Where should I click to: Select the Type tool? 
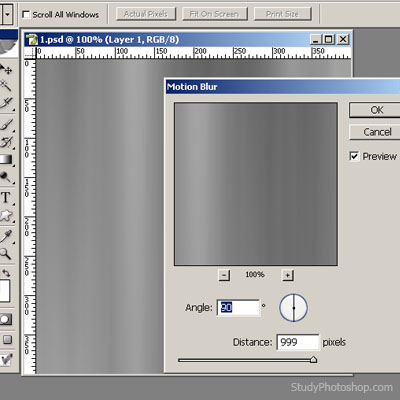click(x=5, y=198)
